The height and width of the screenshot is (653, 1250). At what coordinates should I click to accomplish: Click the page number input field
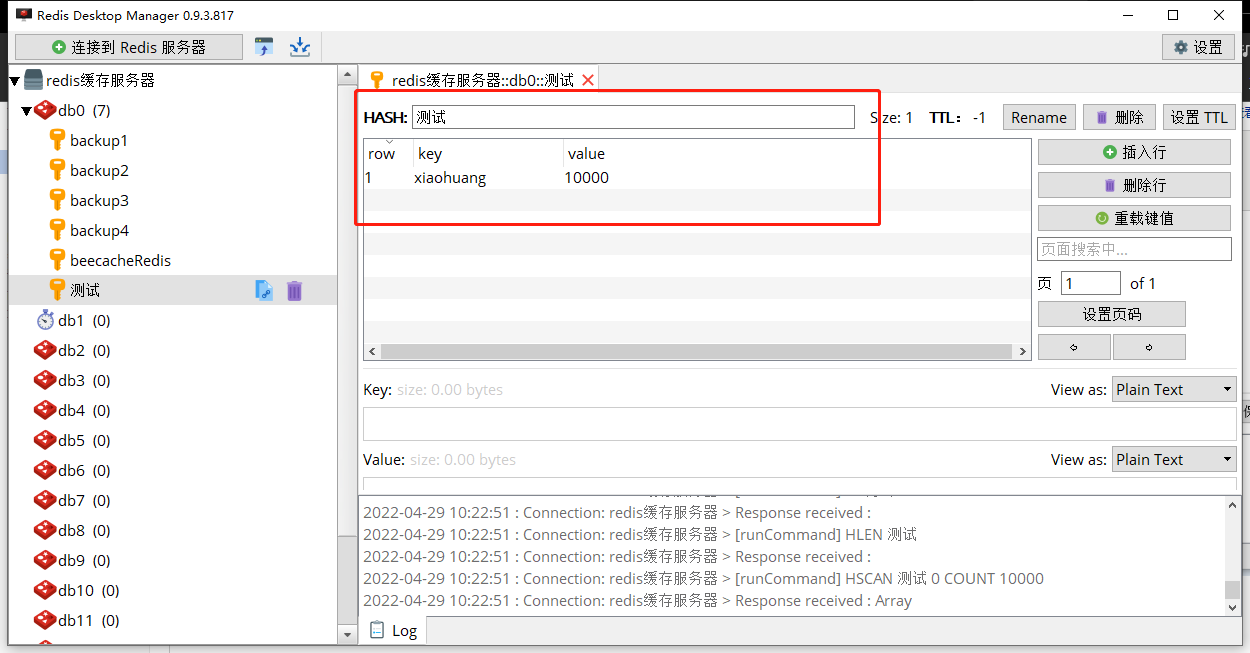(1091, 283)
